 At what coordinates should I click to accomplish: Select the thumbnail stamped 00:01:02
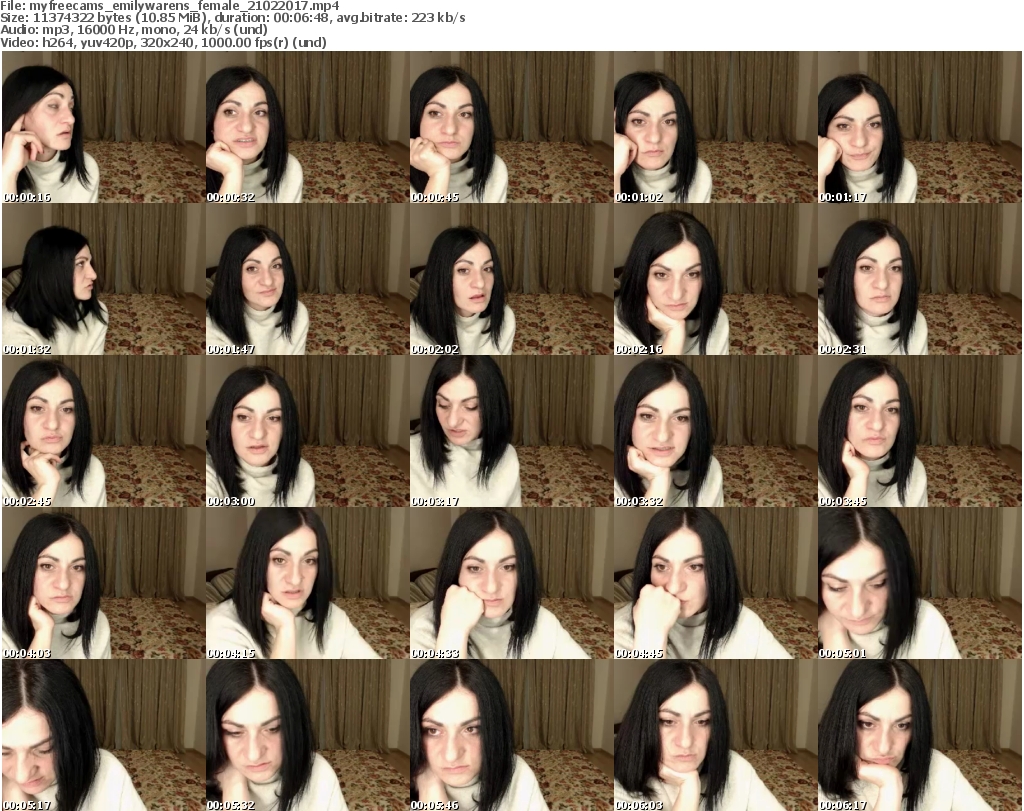[x=715, y=127]
